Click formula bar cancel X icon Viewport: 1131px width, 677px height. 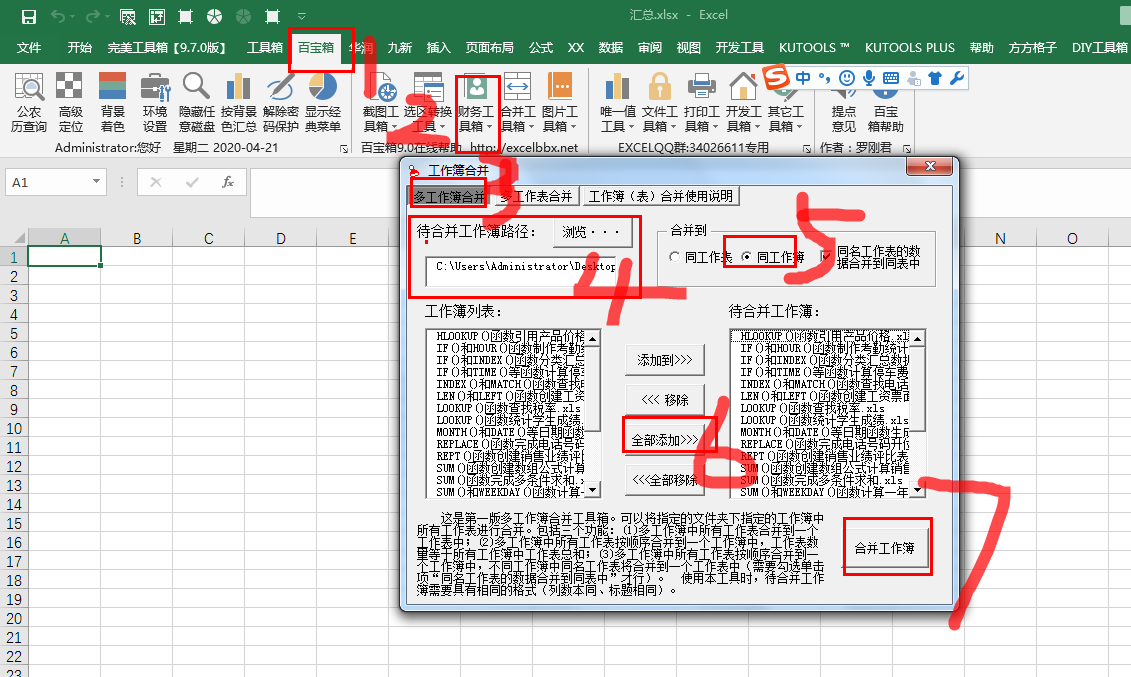coord(156,182)
